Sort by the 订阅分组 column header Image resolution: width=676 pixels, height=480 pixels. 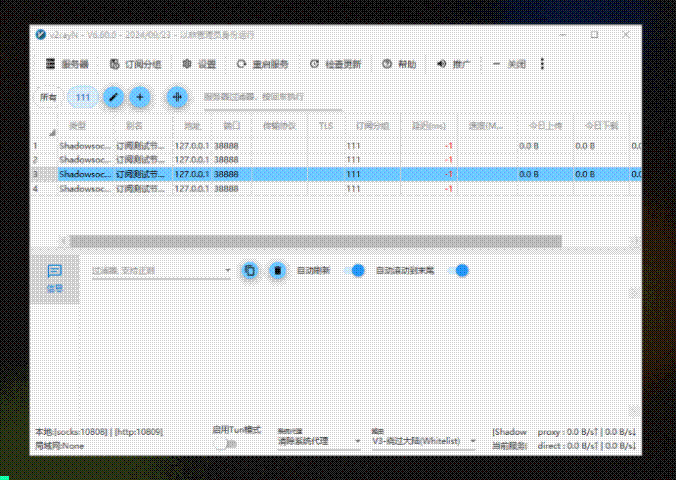372,126
